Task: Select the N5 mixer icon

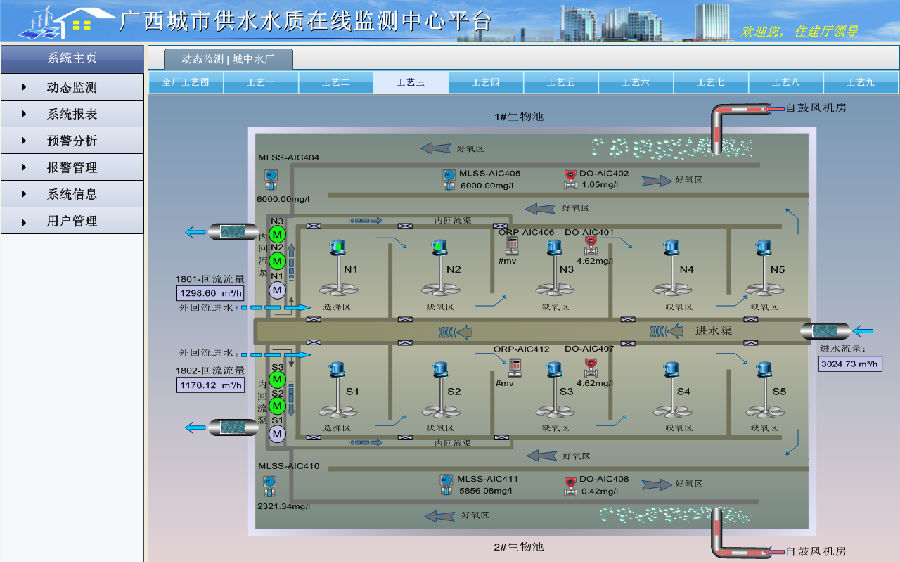Action: tap(763, 268)
